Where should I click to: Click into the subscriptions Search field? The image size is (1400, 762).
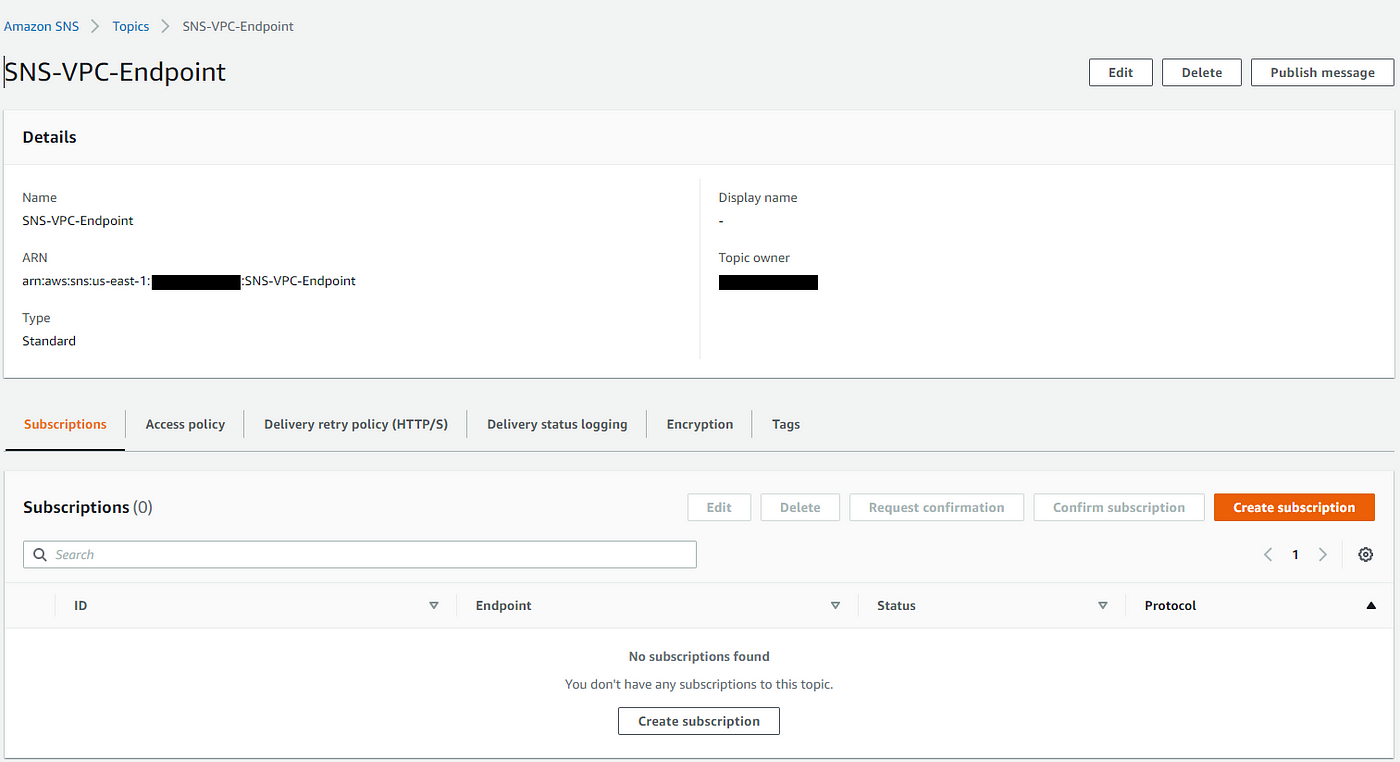(360, 554)
